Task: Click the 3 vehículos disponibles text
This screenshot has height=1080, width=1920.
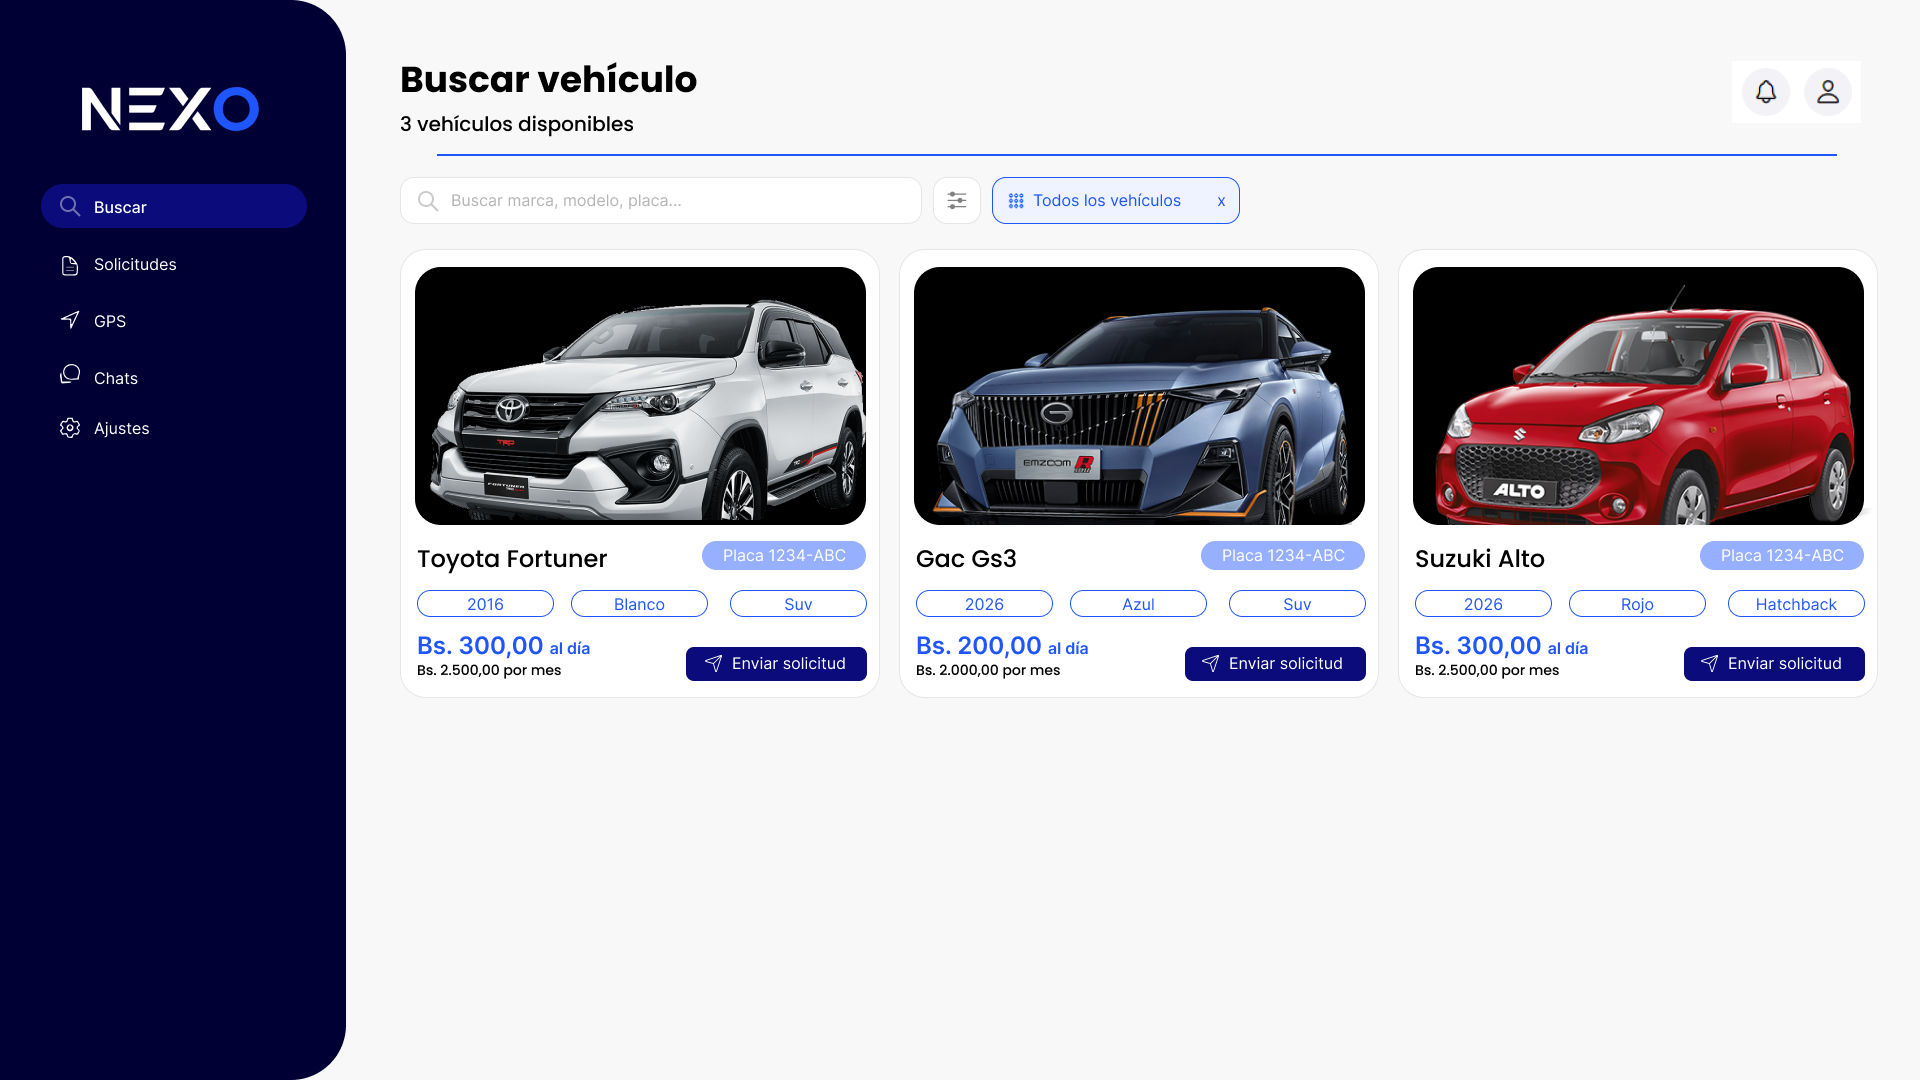Action: [x=517, y=124]
